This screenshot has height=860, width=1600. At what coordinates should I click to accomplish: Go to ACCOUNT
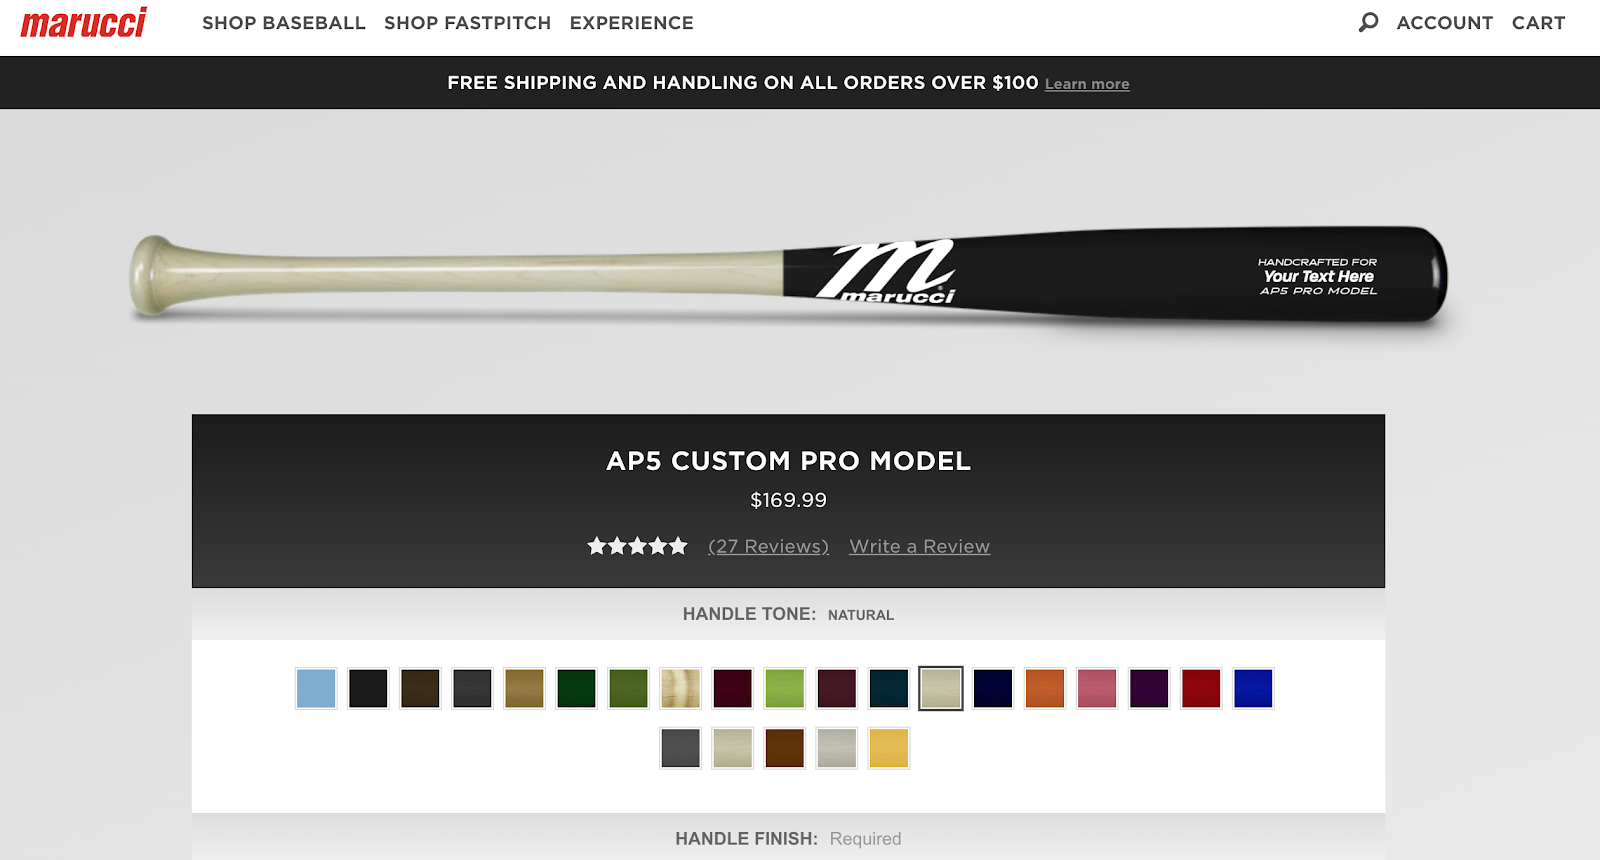[x=1444, y=22]
